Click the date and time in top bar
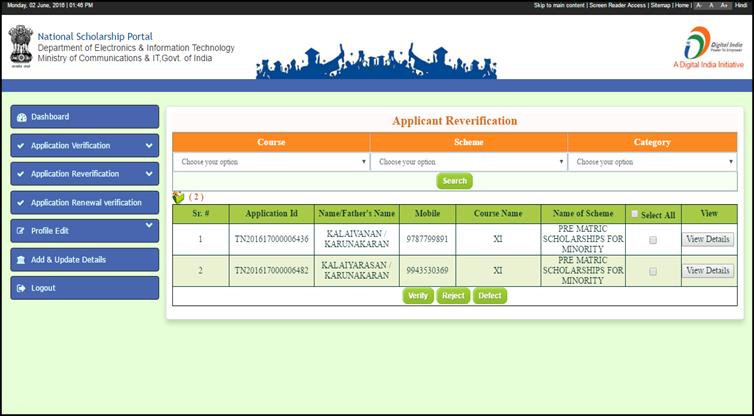The height and width of the screenshot is (416, 754). (x=50, y=5)
